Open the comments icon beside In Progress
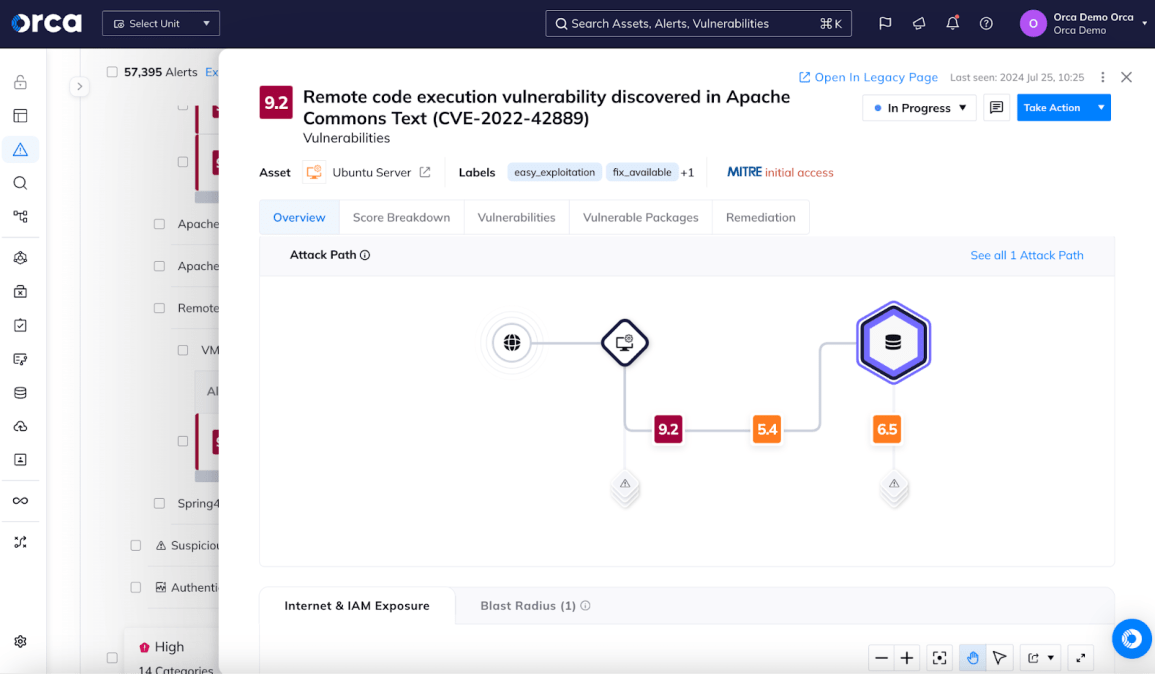 (x=996, y=108)
